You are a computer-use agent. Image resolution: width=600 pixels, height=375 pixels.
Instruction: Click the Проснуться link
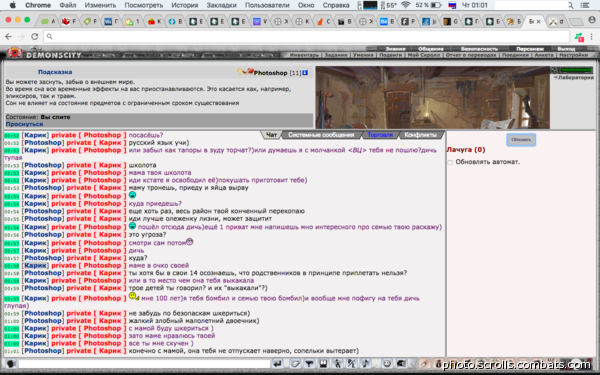[x=24, y=124]
